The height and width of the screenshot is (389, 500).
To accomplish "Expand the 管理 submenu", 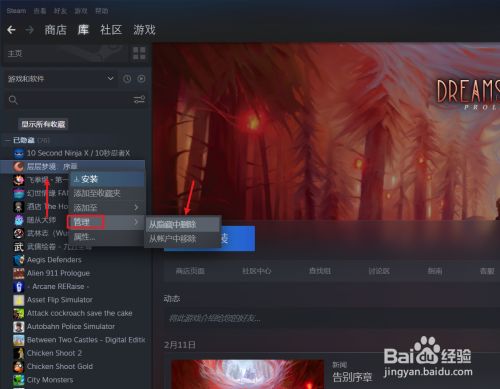I will 106,222.
